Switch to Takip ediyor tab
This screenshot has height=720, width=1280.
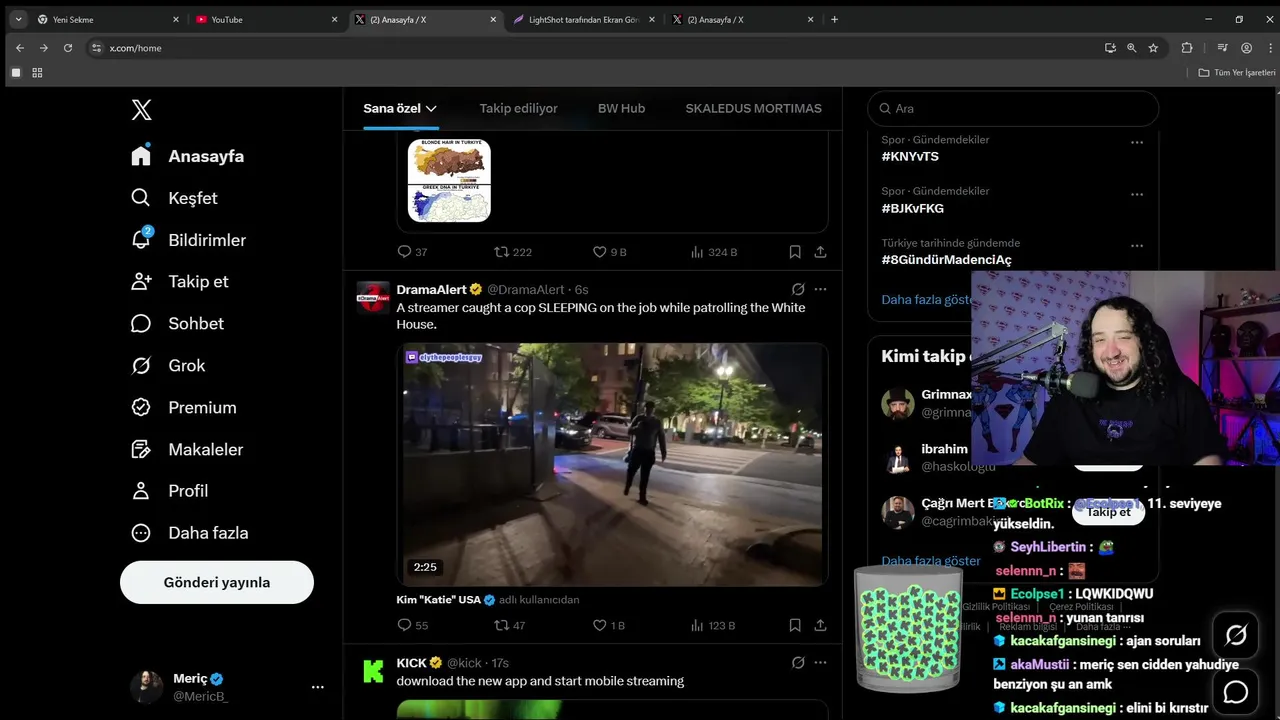[518, 108]
